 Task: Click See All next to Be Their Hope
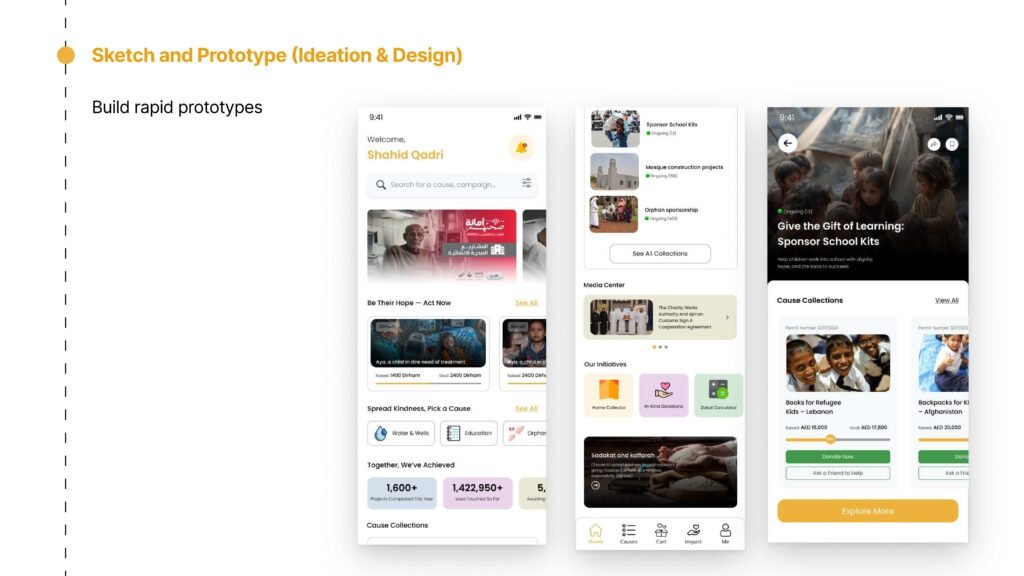526,303
